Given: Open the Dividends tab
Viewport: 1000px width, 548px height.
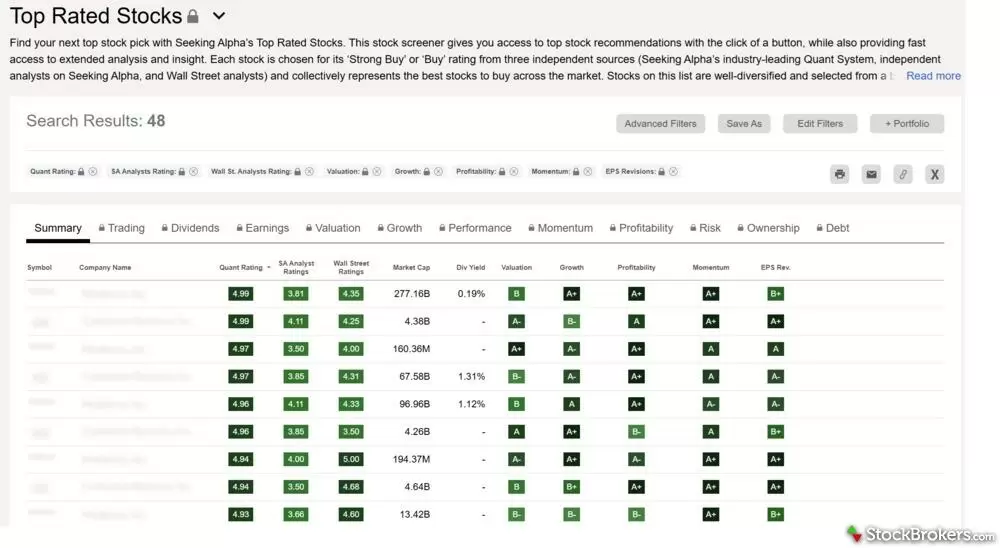Looking at the screenshot, I should (x=190, y=228).
